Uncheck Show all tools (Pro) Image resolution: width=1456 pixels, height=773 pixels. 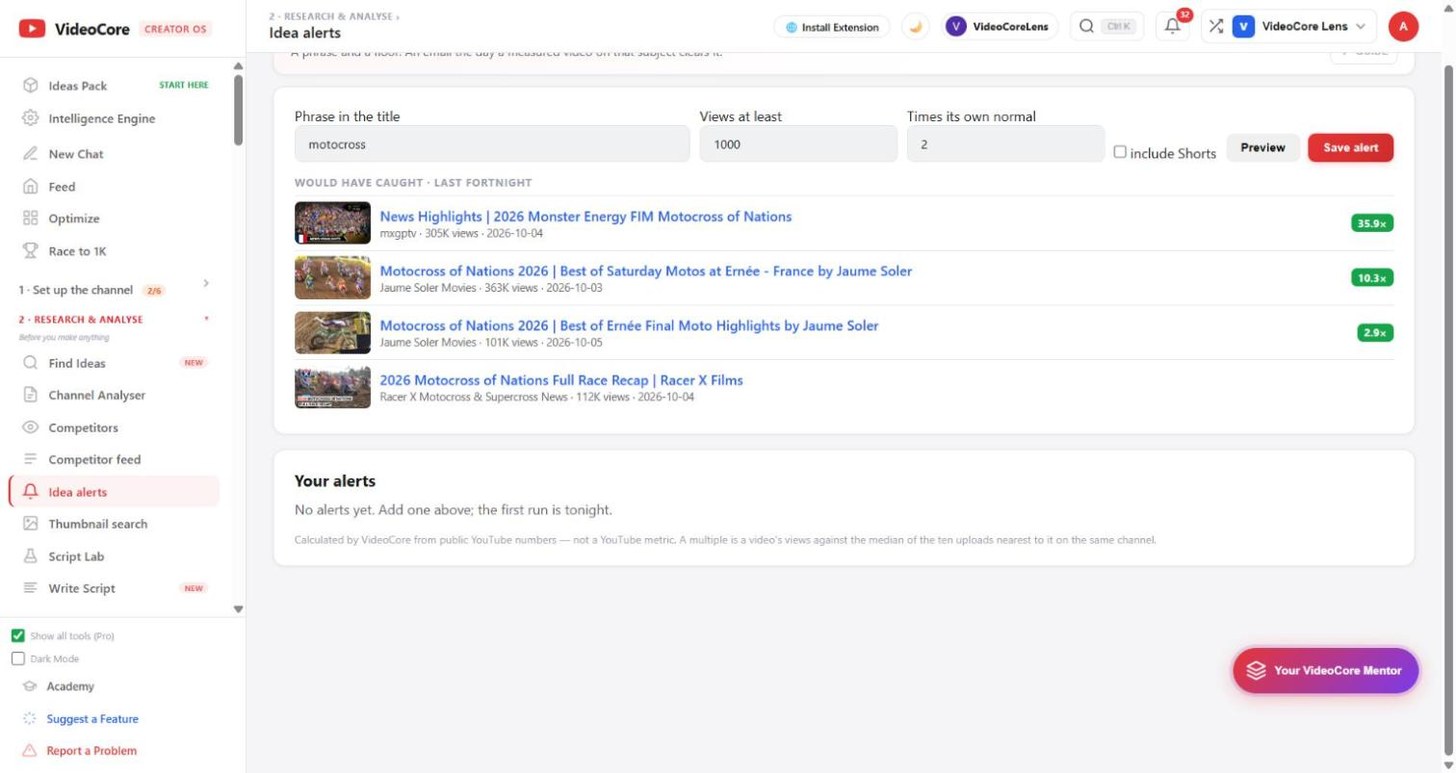[x=18, y=636]
